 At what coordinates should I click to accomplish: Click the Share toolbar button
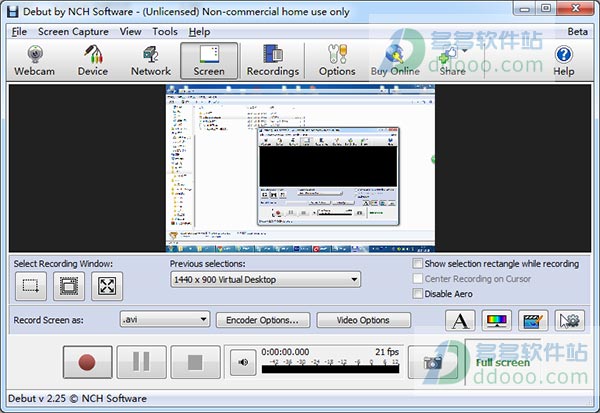451,60
